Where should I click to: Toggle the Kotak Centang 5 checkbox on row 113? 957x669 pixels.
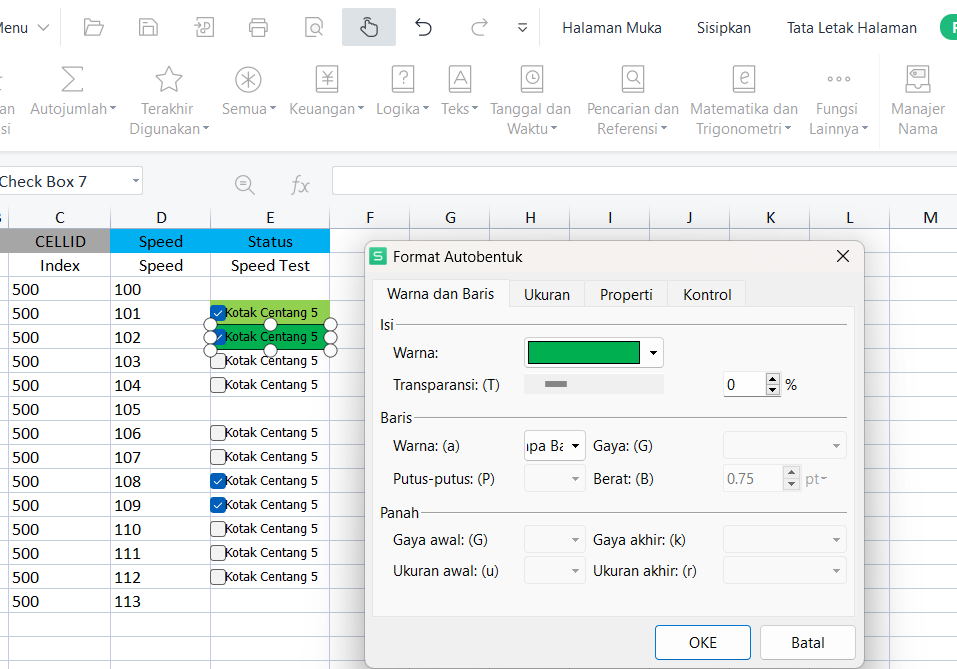[217, 600]
